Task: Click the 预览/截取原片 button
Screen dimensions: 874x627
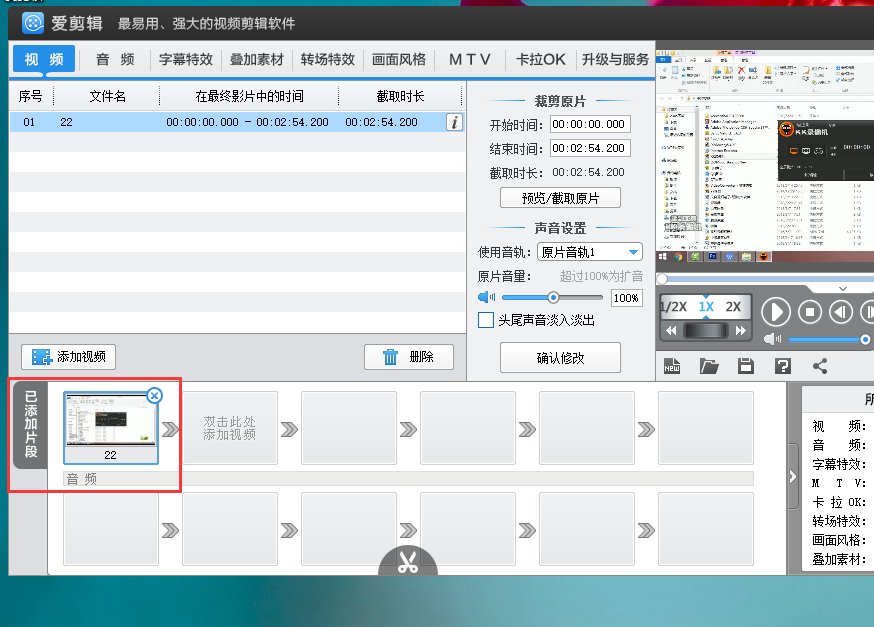Action: coord(560,197)
